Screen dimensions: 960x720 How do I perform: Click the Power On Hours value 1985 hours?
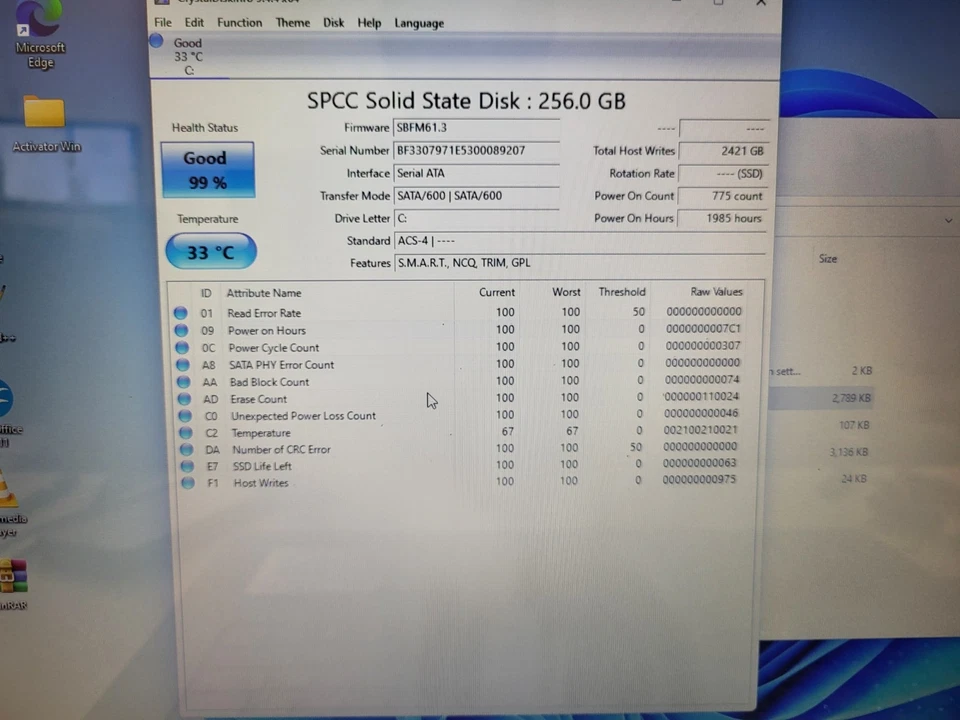[723, 219]
